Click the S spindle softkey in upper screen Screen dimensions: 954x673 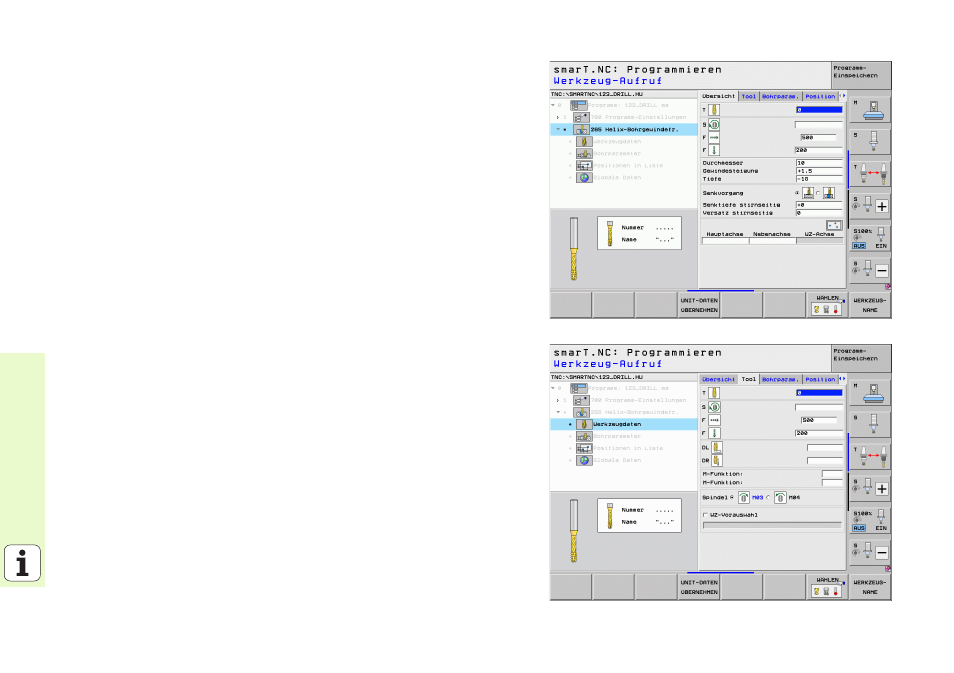point(870,142)
